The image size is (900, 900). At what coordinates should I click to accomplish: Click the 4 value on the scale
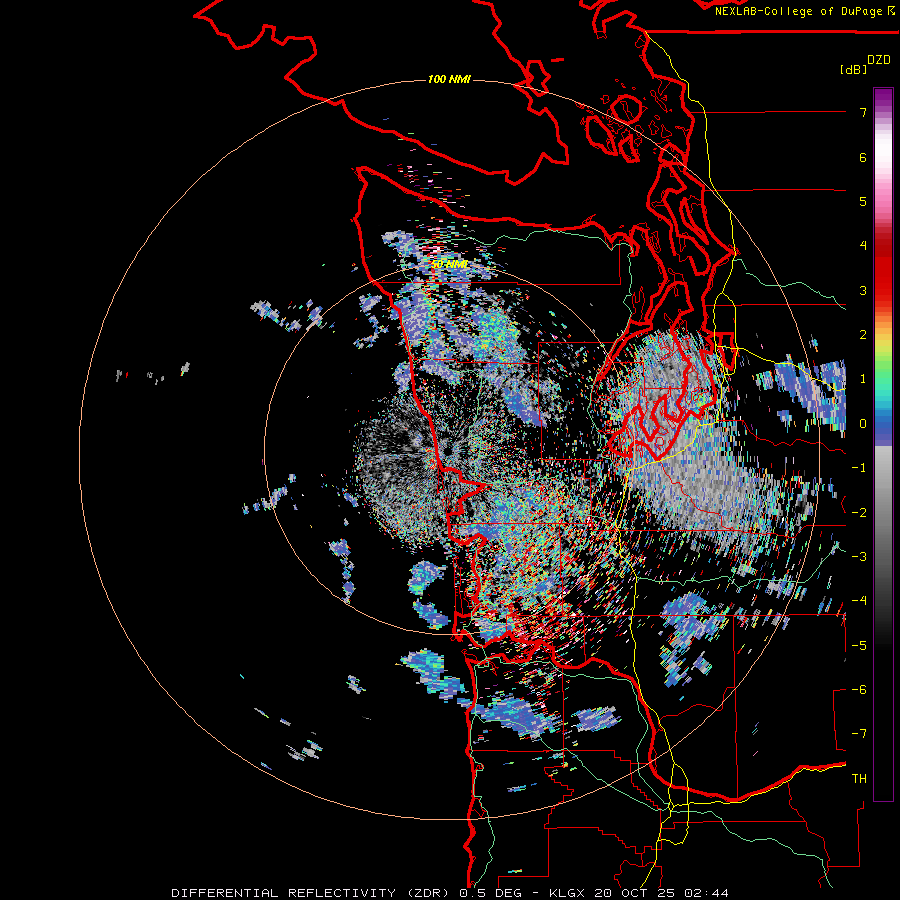[863, 246]
